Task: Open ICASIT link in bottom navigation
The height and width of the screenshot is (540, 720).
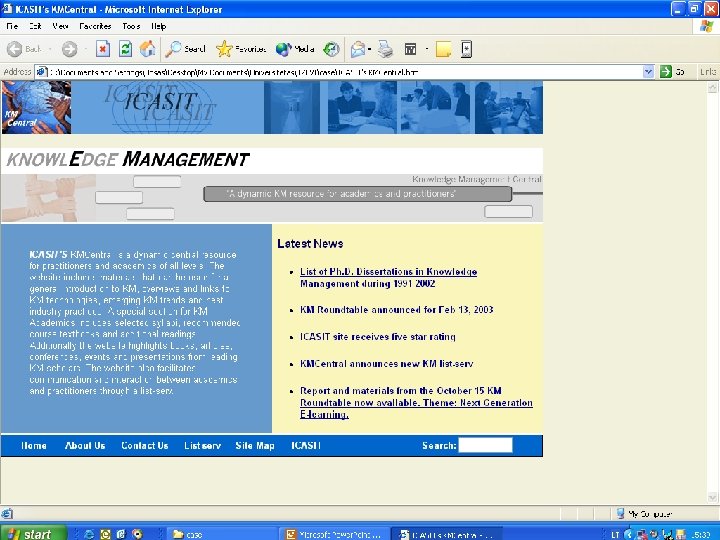Action: (306, 445)
